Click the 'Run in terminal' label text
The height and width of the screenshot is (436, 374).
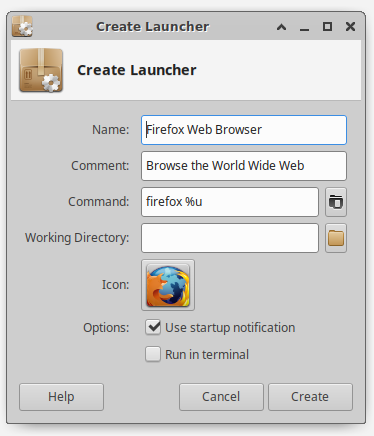pos(207,354)
